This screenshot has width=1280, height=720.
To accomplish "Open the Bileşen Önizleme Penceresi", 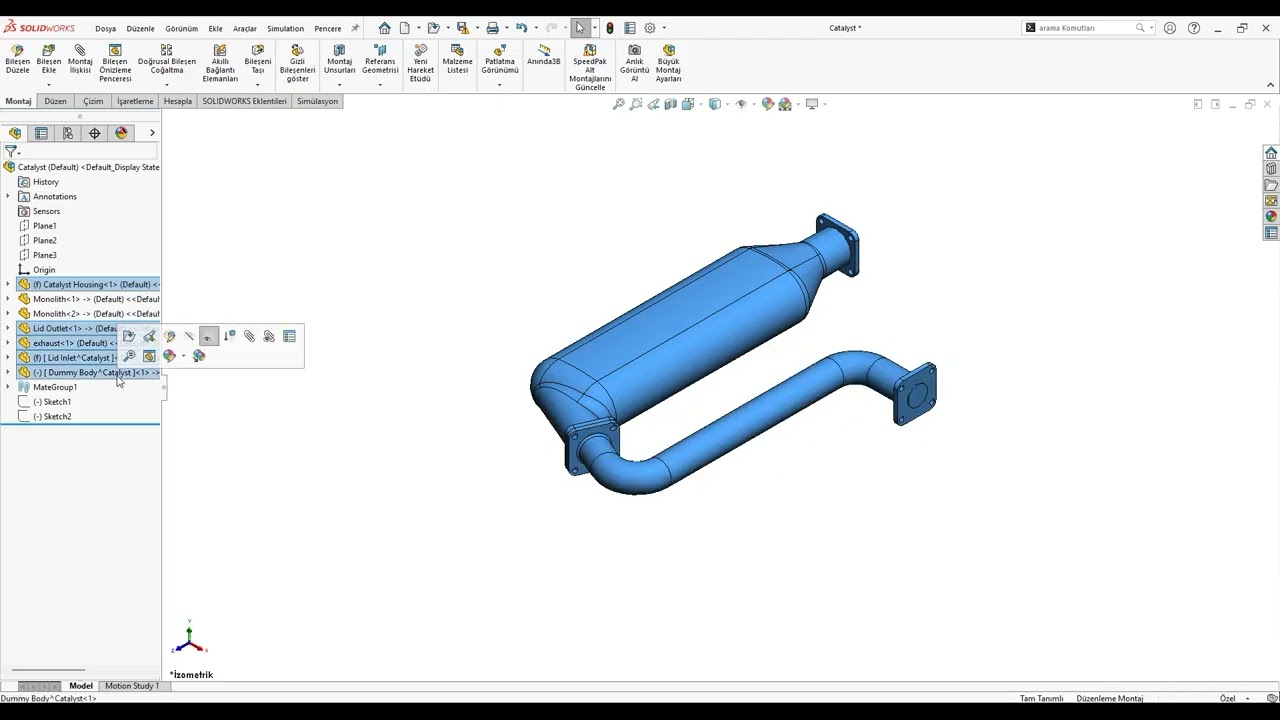I will (115, 63).
